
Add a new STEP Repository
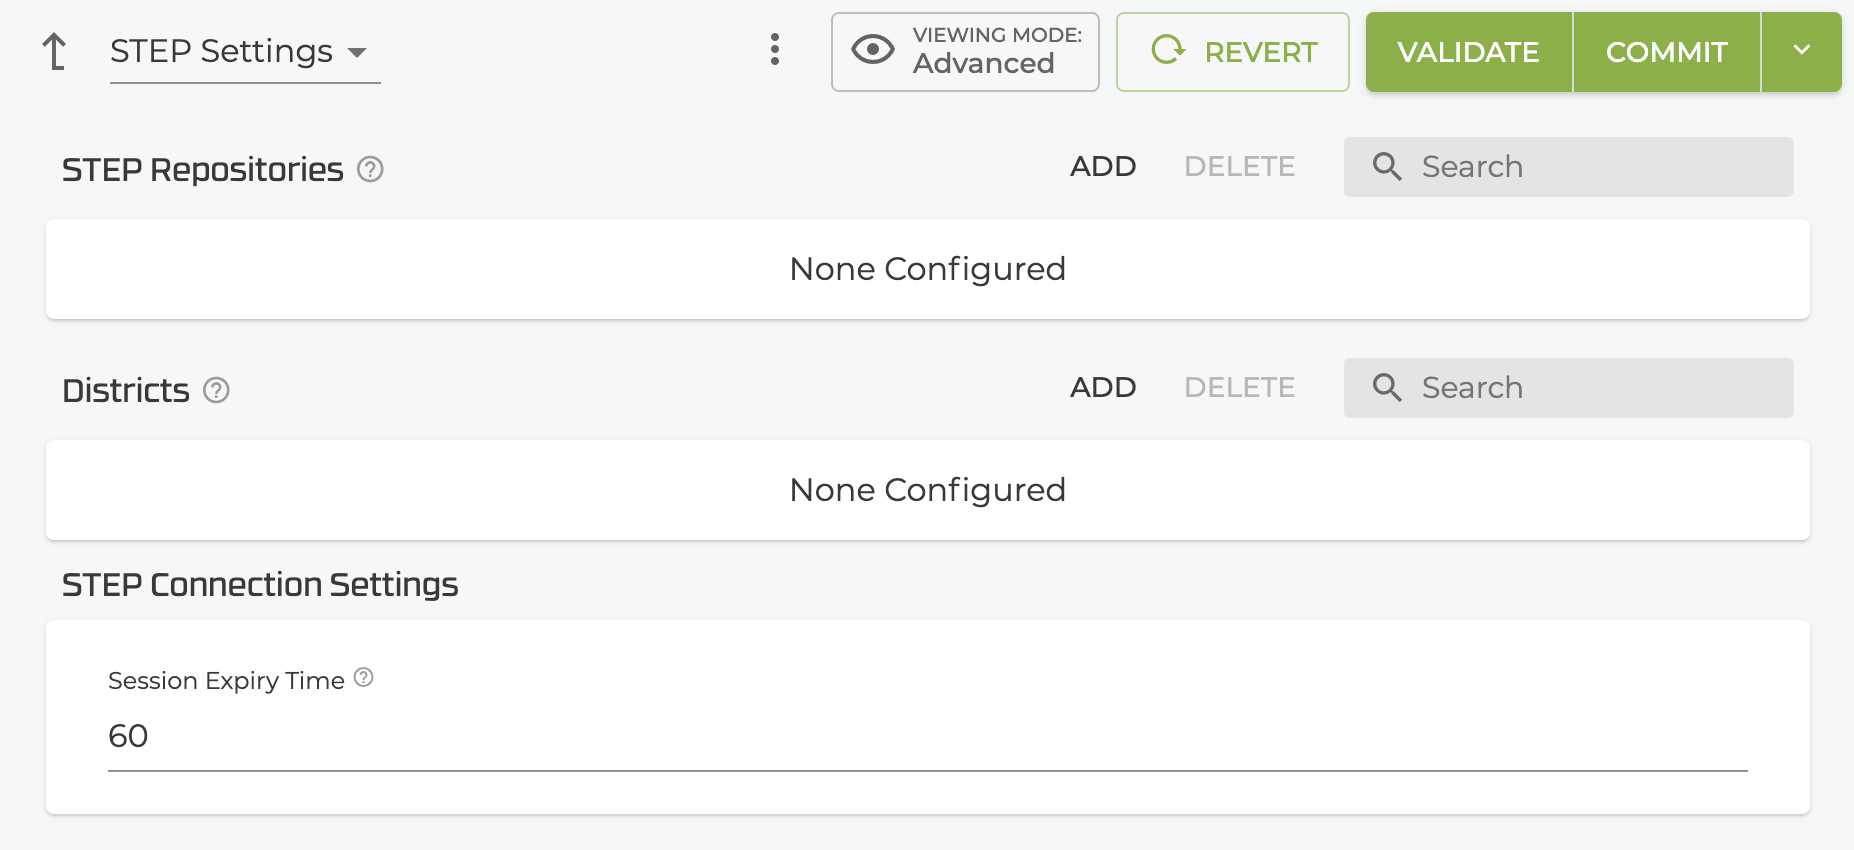click(1103, 166)
